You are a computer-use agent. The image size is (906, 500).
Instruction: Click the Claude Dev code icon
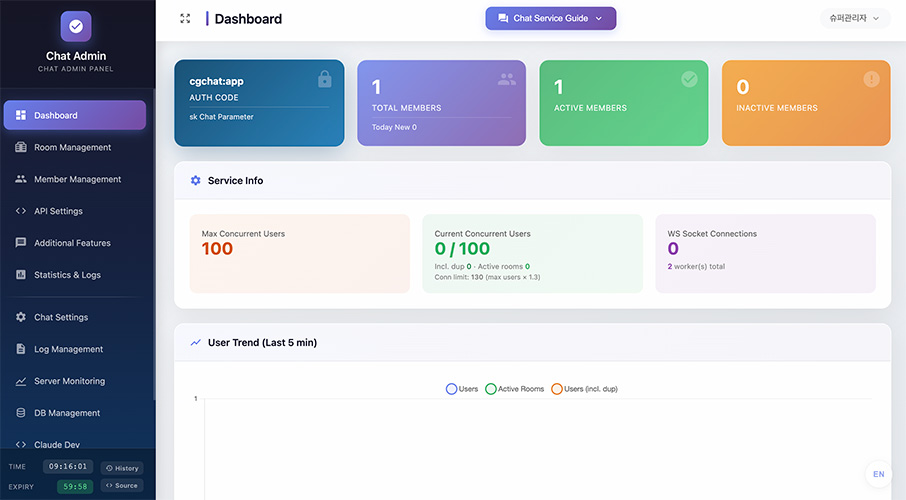pyautogui.click(x=21, y=445)
